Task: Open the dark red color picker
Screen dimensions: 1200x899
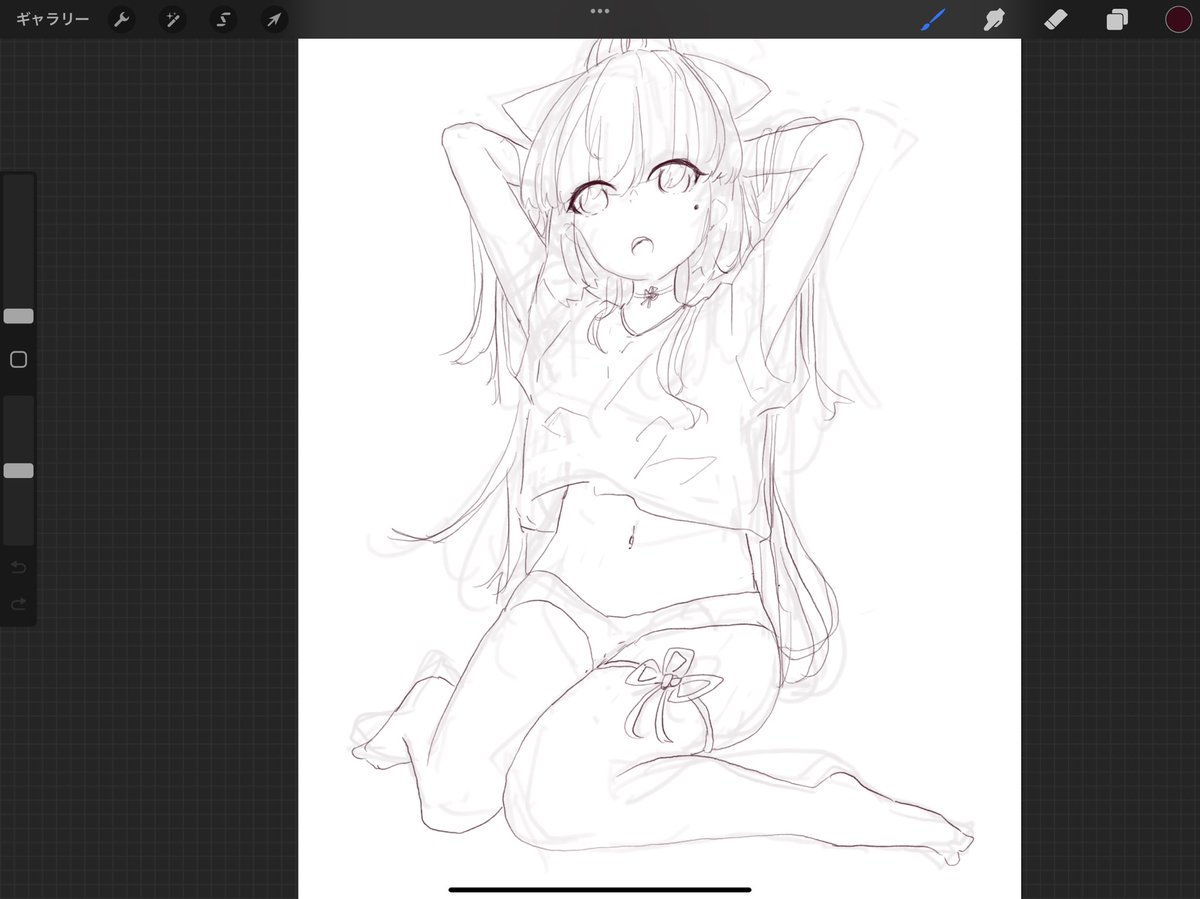Action: pos(1178,20)
